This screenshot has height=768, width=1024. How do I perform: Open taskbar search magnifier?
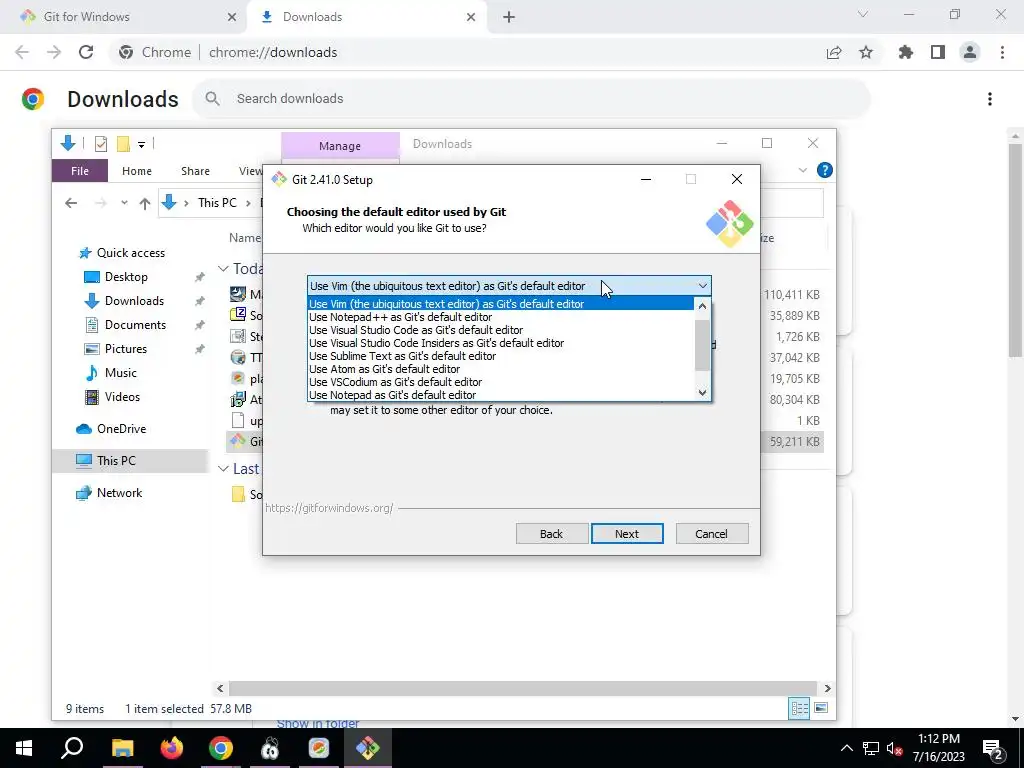click(x=72, y=748)
